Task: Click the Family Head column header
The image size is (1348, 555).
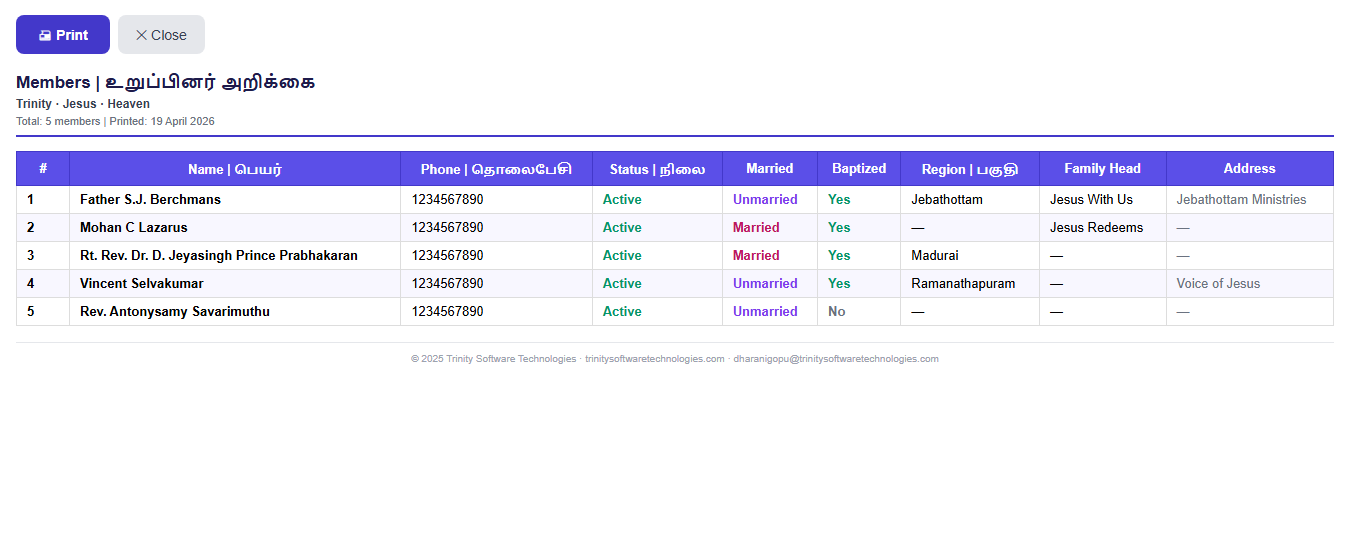Action: click(1103, 169)
